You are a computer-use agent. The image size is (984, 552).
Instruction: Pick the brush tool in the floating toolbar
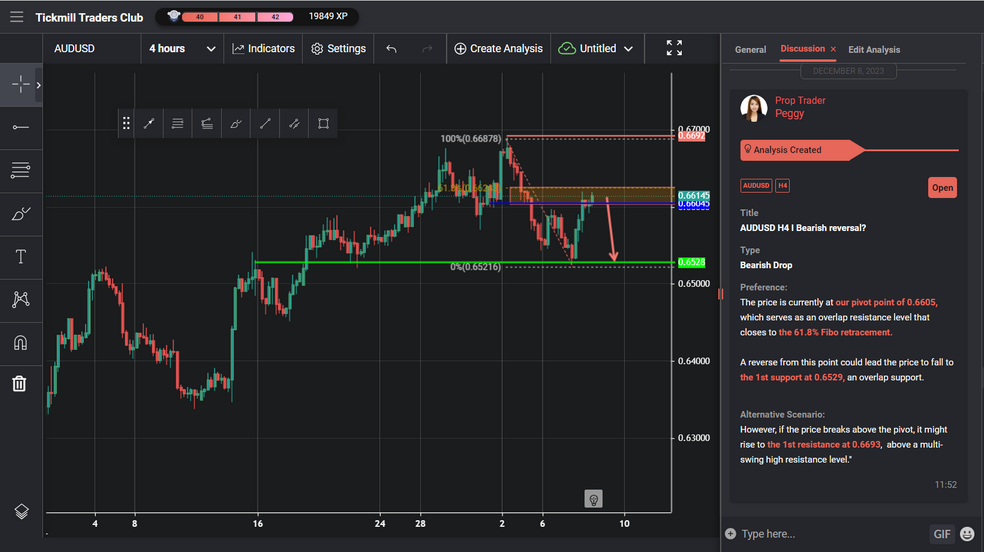[x=236, y=124]
